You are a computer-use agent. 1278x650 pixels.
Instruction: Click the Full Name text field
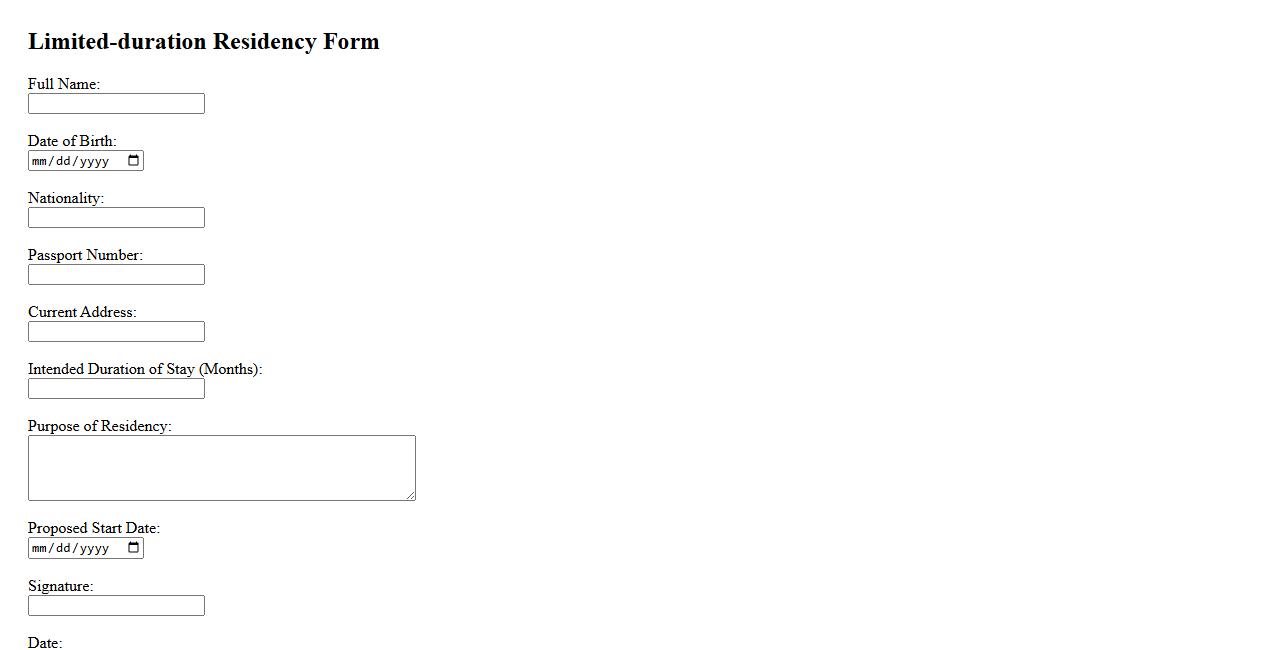(116, 104)
